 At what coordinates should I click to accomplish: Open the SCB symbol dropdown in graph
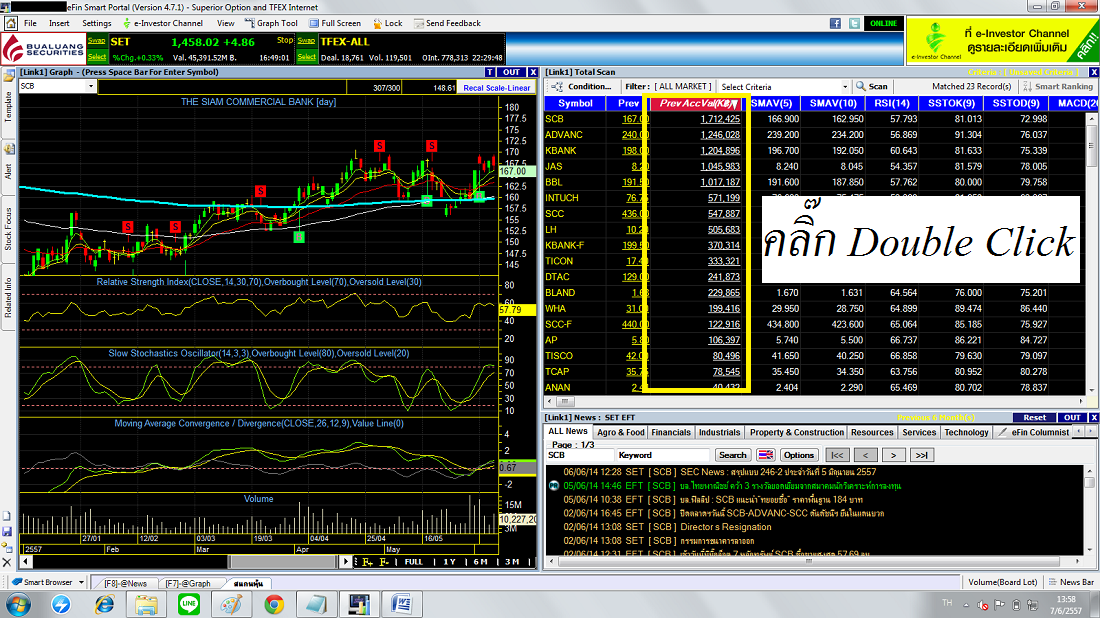pyautogui.click(x=90, y=86)
